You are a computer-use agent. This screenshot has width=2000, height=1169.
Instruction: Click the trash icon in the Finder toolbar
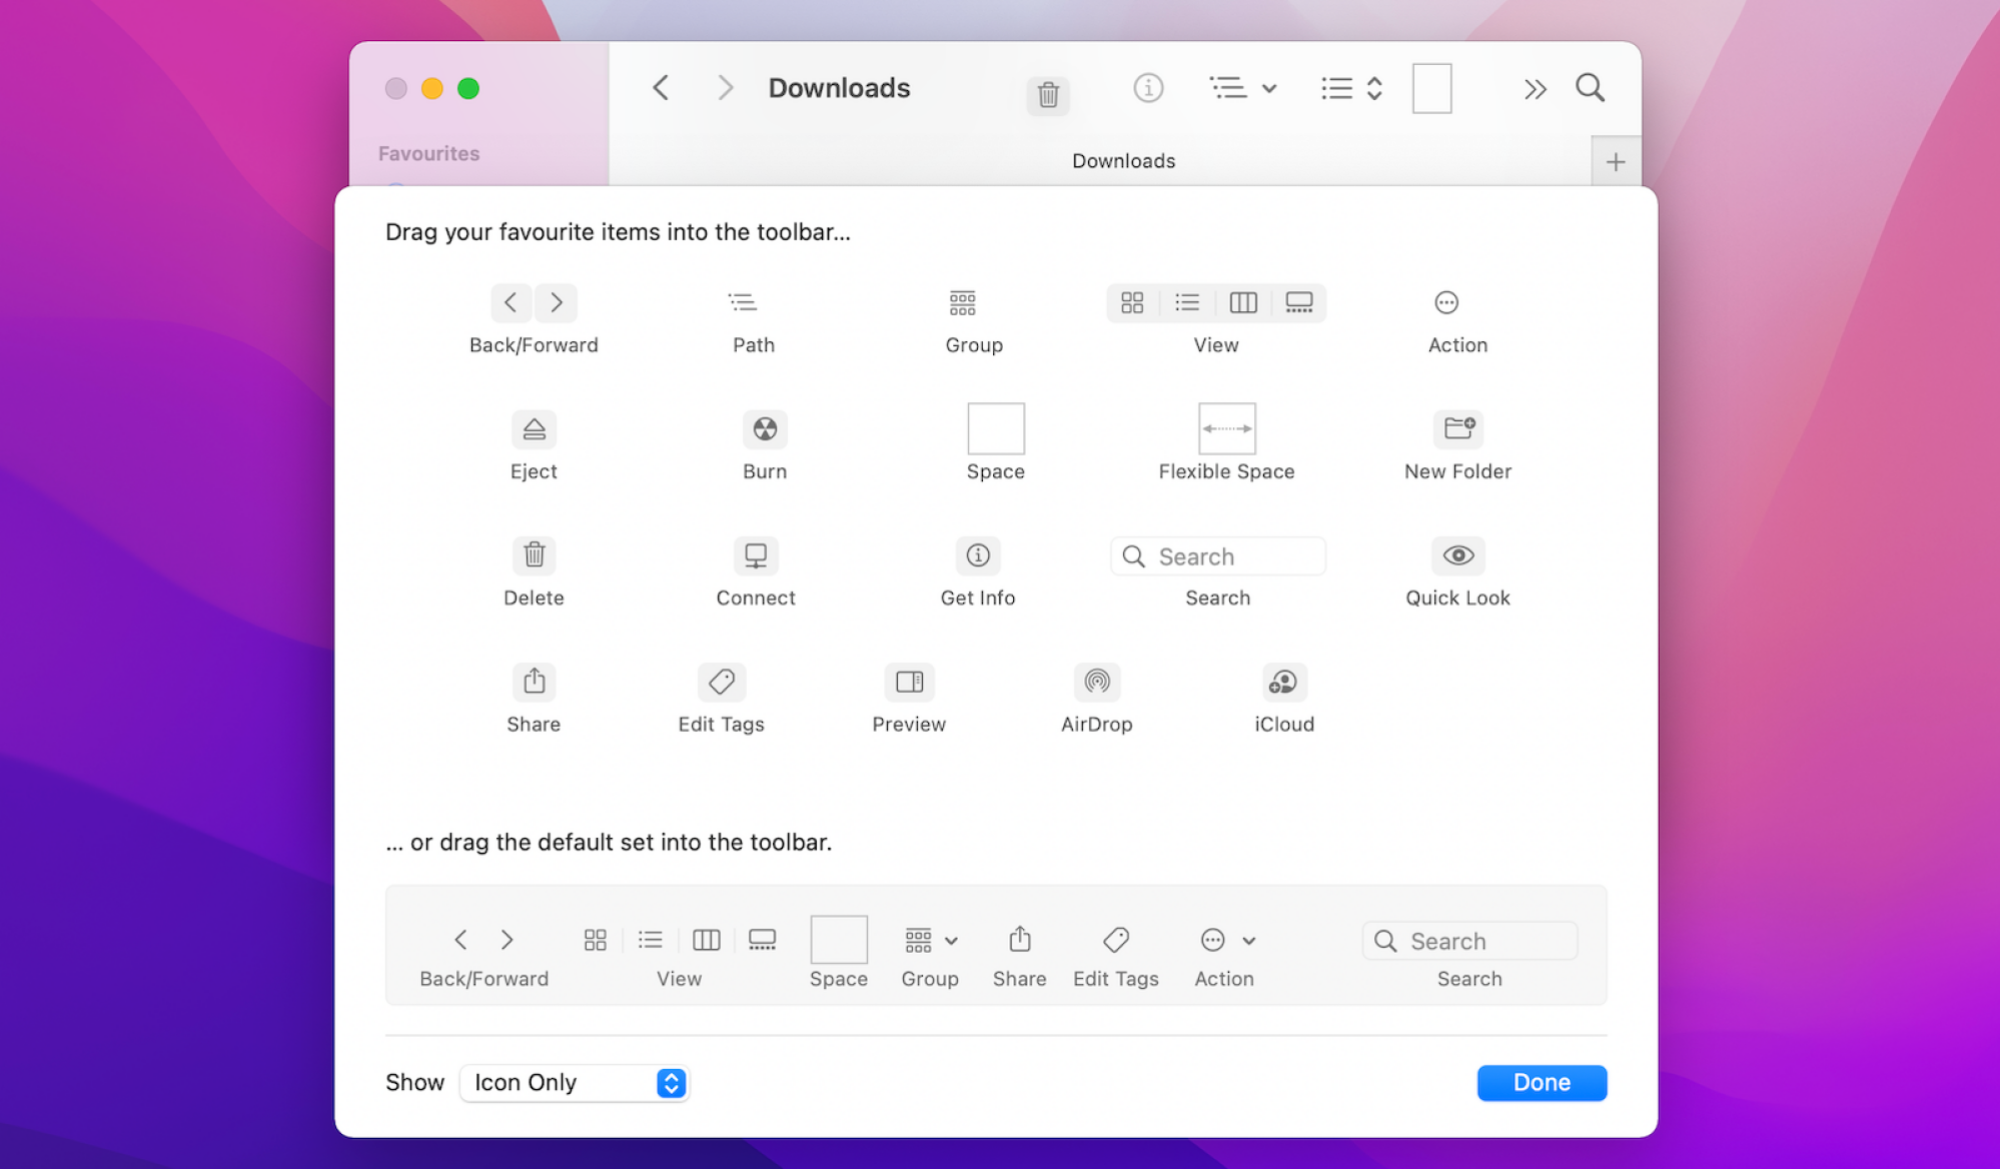pos(1048,95)
